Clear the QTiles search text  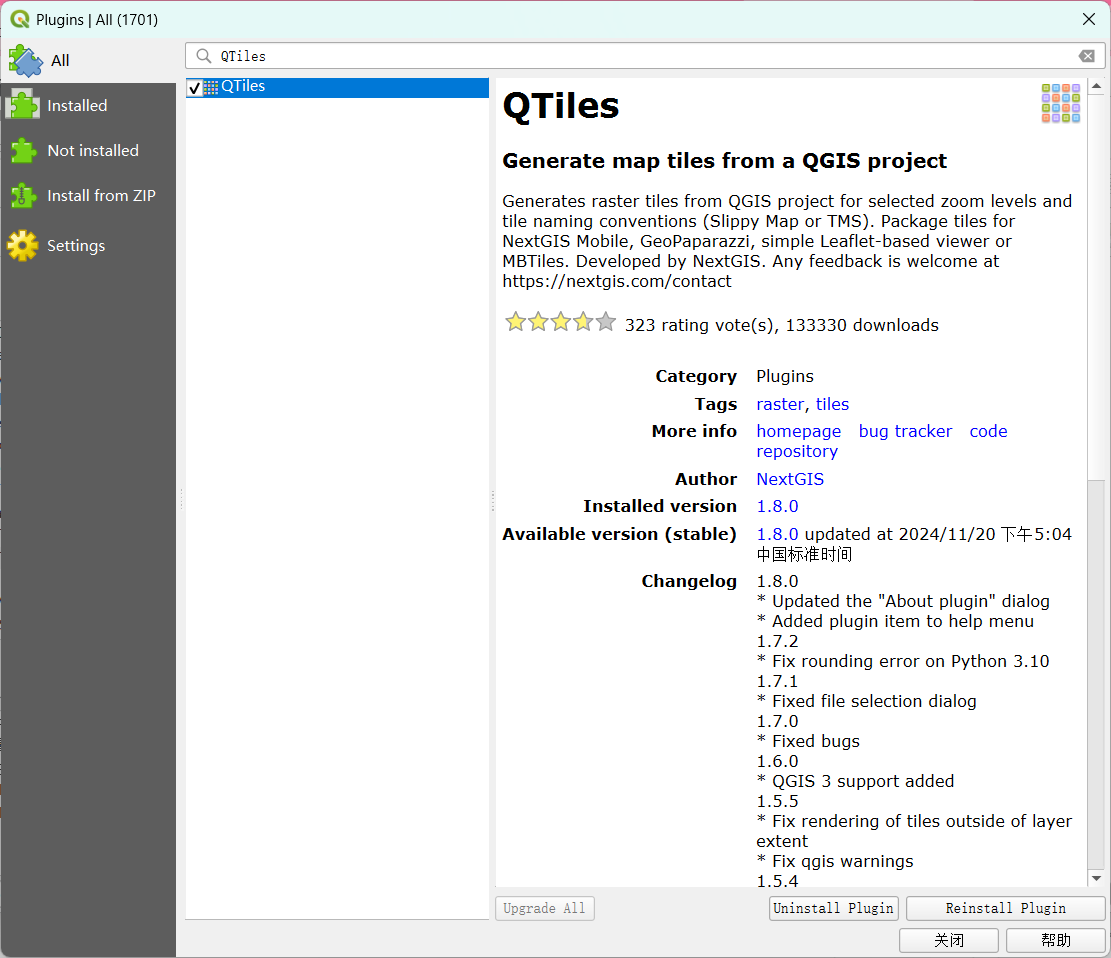(1087, 56)
